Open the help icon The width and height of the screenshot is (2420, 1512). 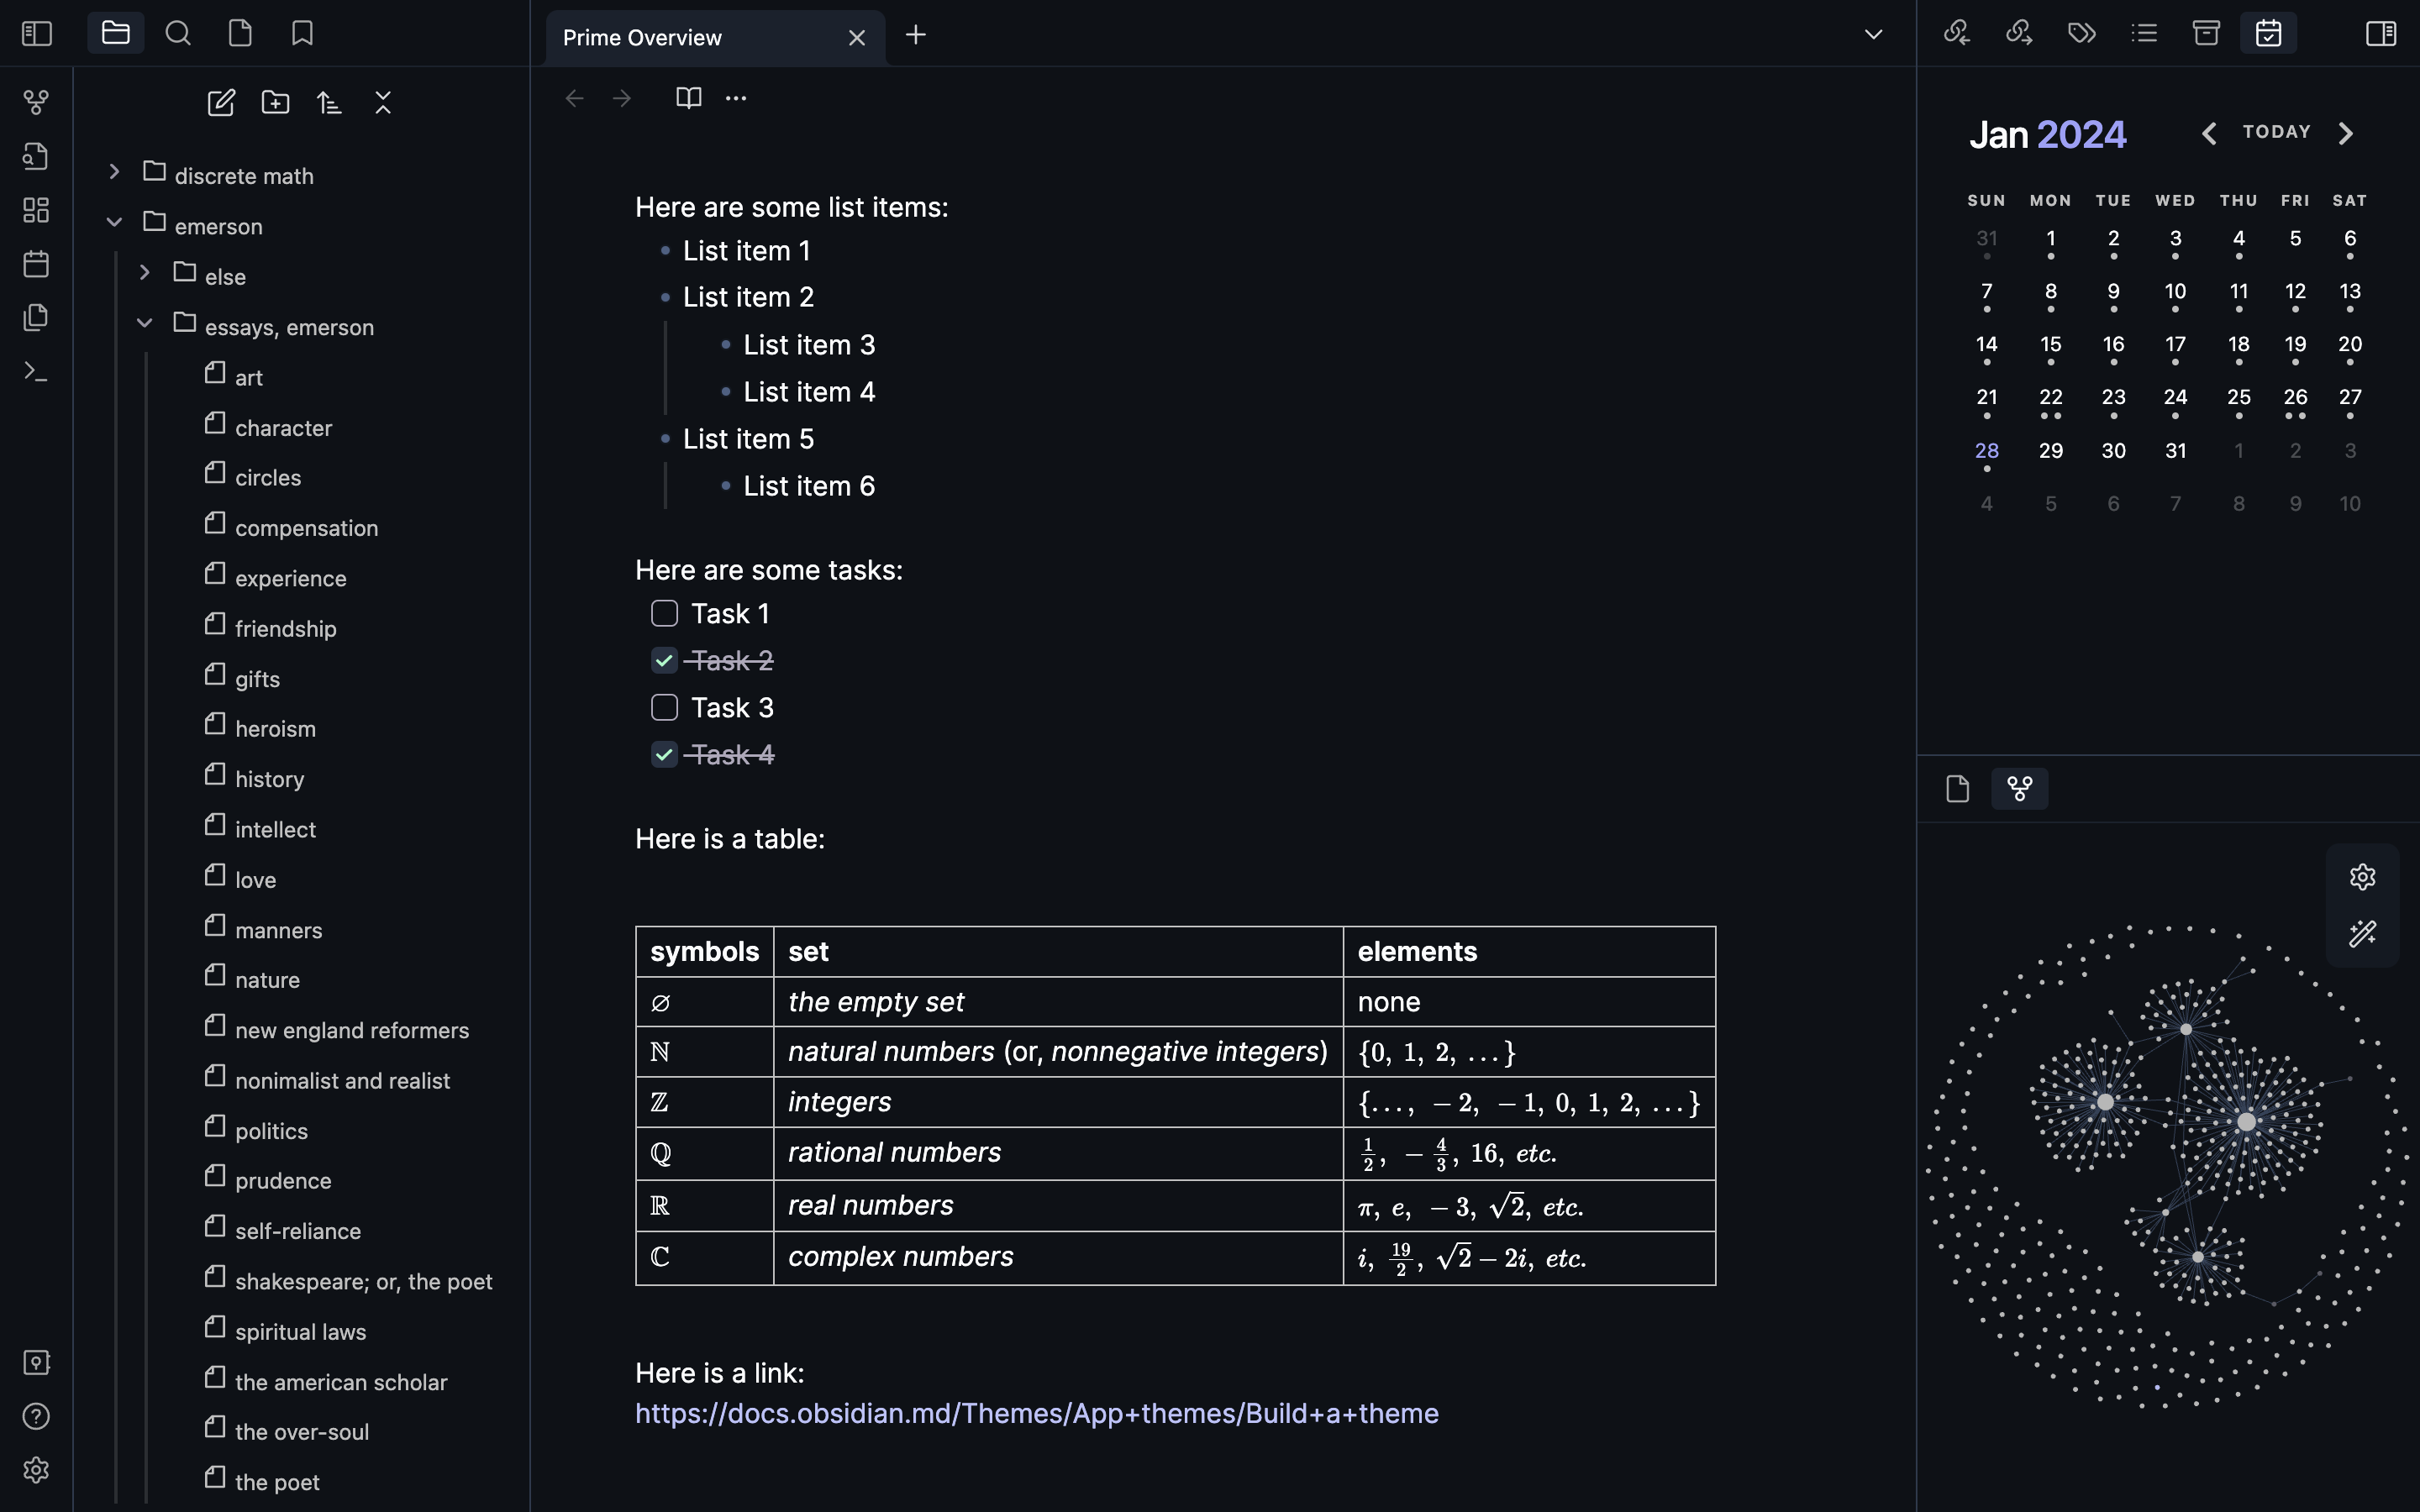pyautogui.click(x=36, y=1417)
